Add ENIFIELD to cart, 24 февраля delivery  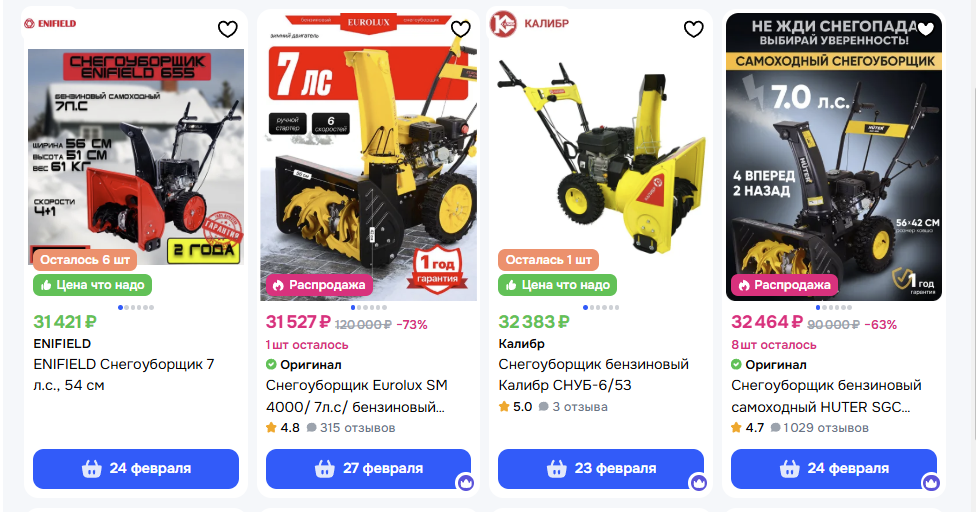136,468
